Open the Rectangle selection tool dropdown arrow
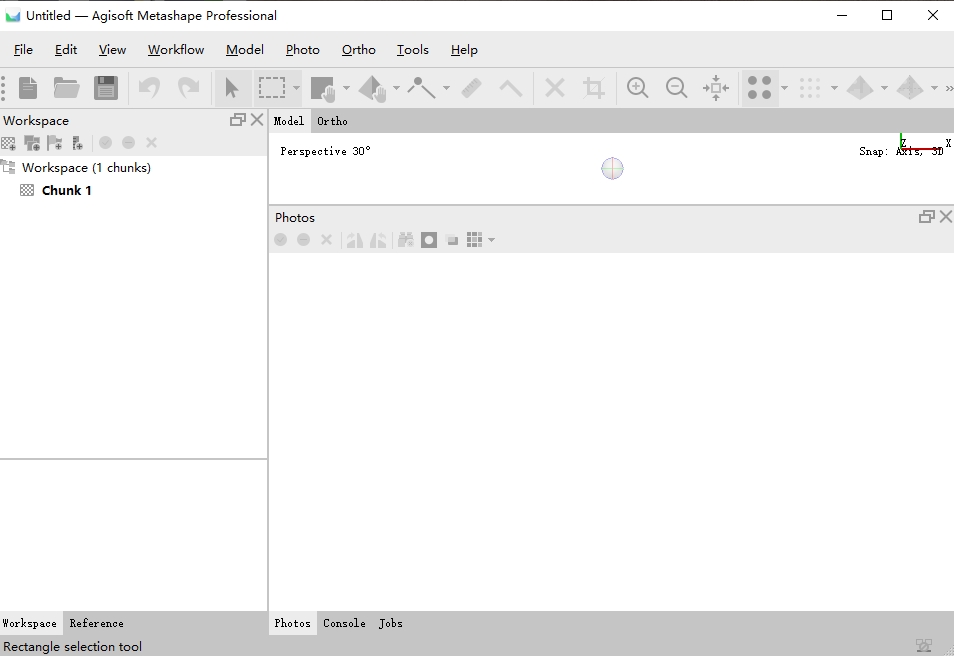954x656 pixels. (x=296, y=88)
